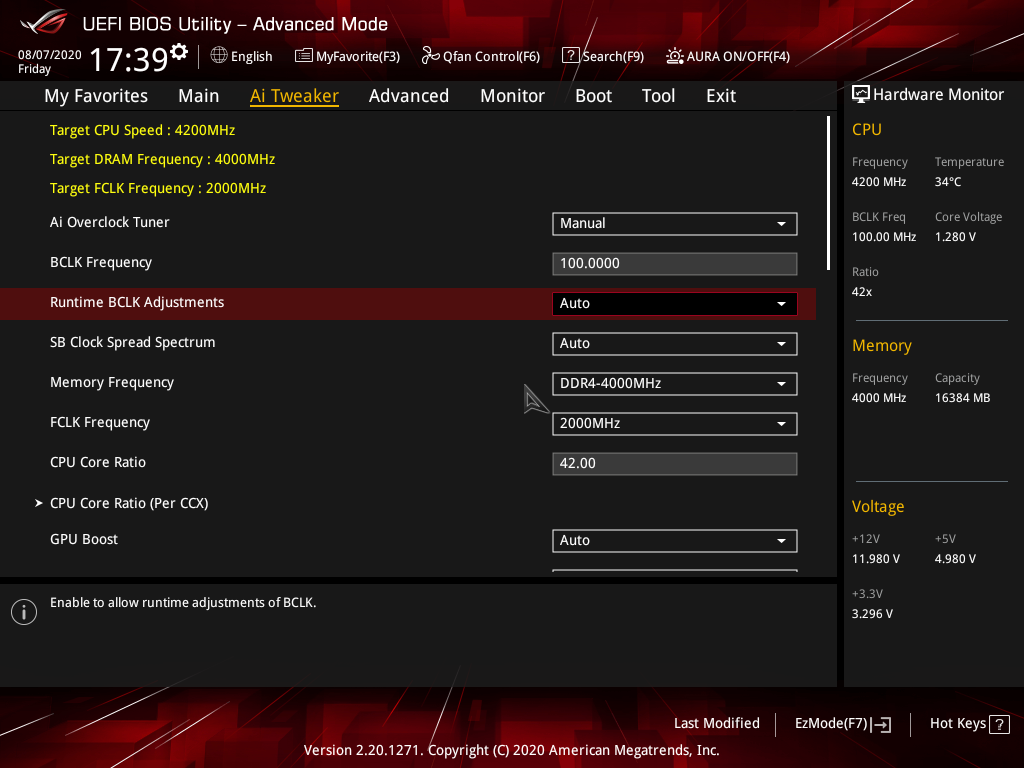Open the My Favorites tab
The image size is (1024, 768).
pyautogui.click(x=96, y=96)
